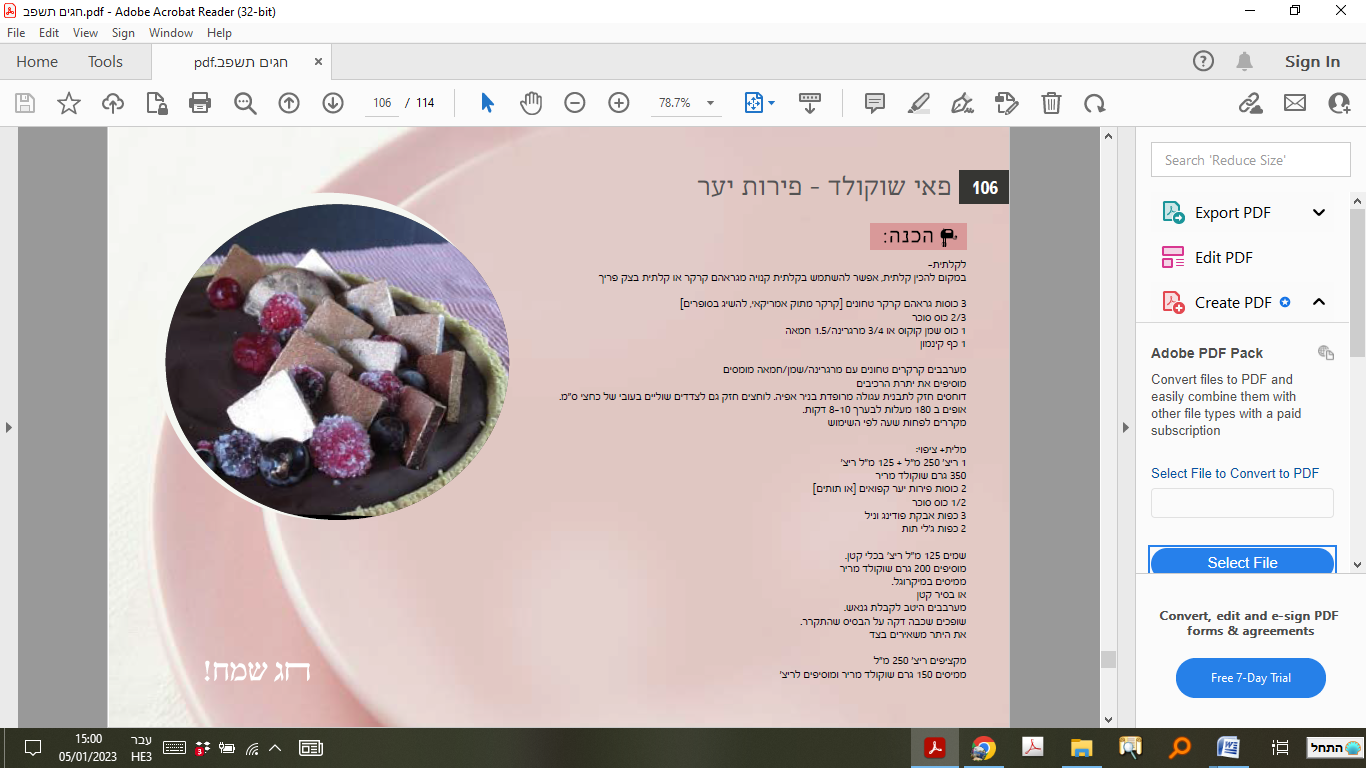Open the taskbar notification center icon
The width and height of the screenshot is (1366, 768).
[32, 748]
